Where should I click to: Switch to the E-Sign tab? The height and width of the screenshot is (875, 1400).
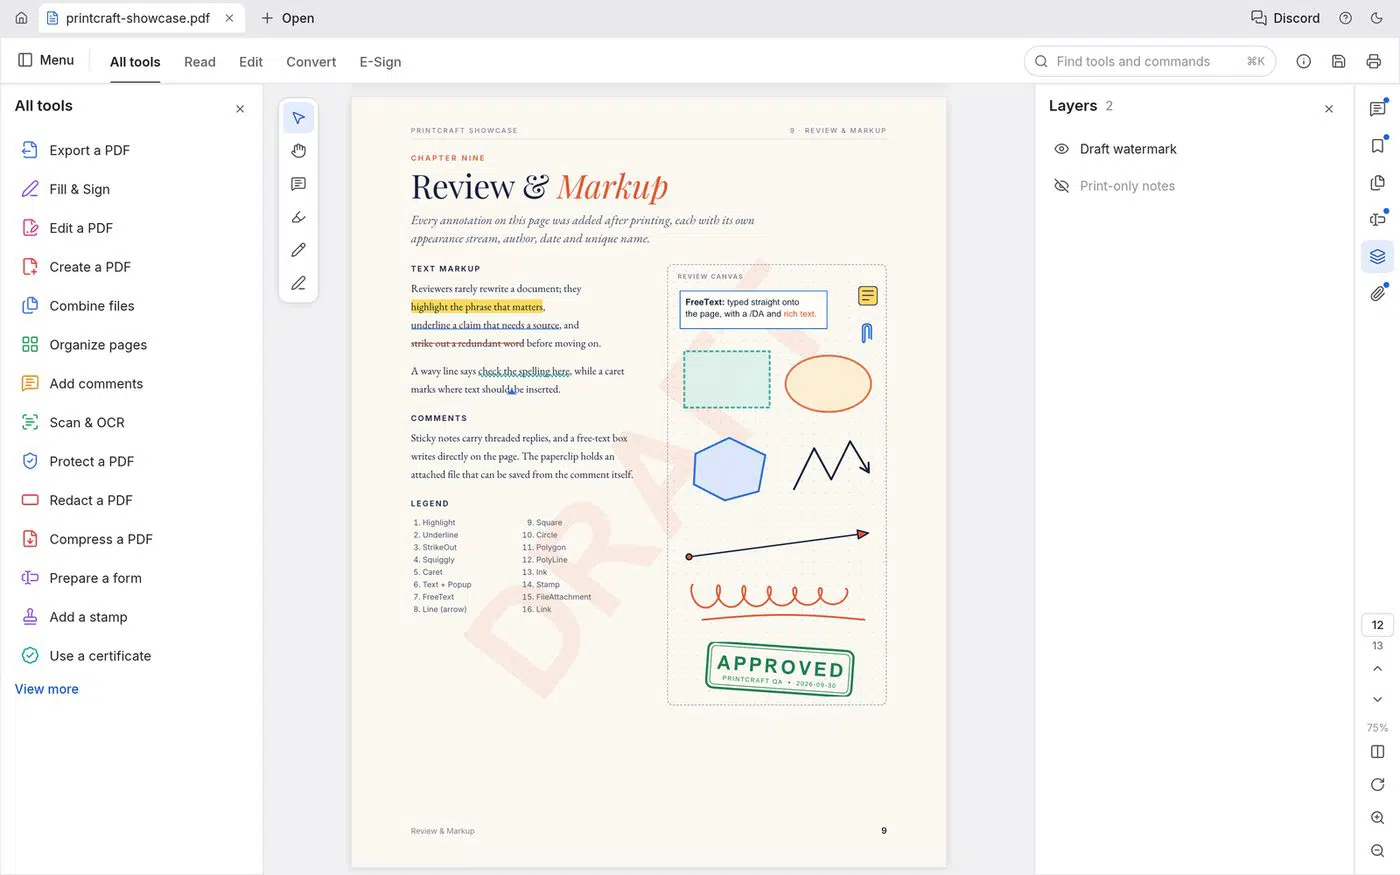[380, 62]
